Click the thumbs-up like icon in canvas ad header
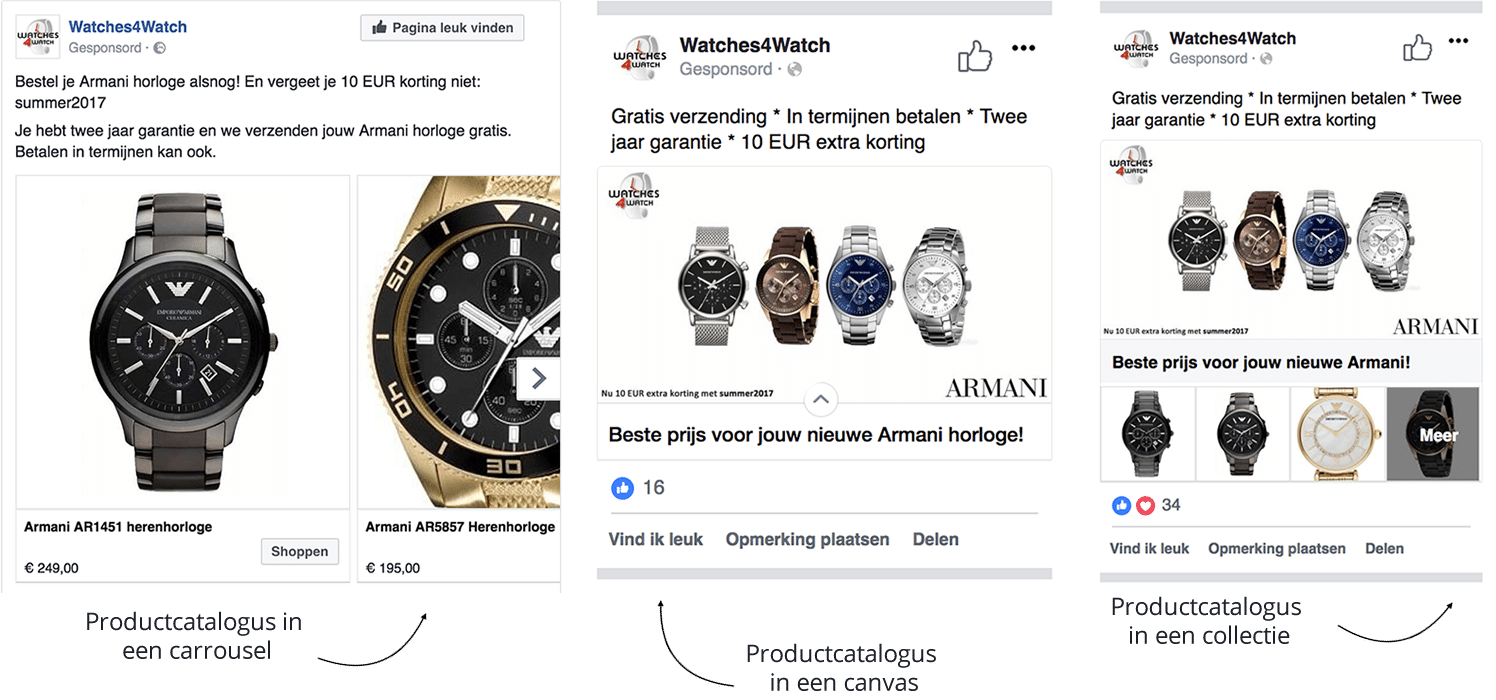Viewport: 1496px width, 700px height. coord(974,56)
